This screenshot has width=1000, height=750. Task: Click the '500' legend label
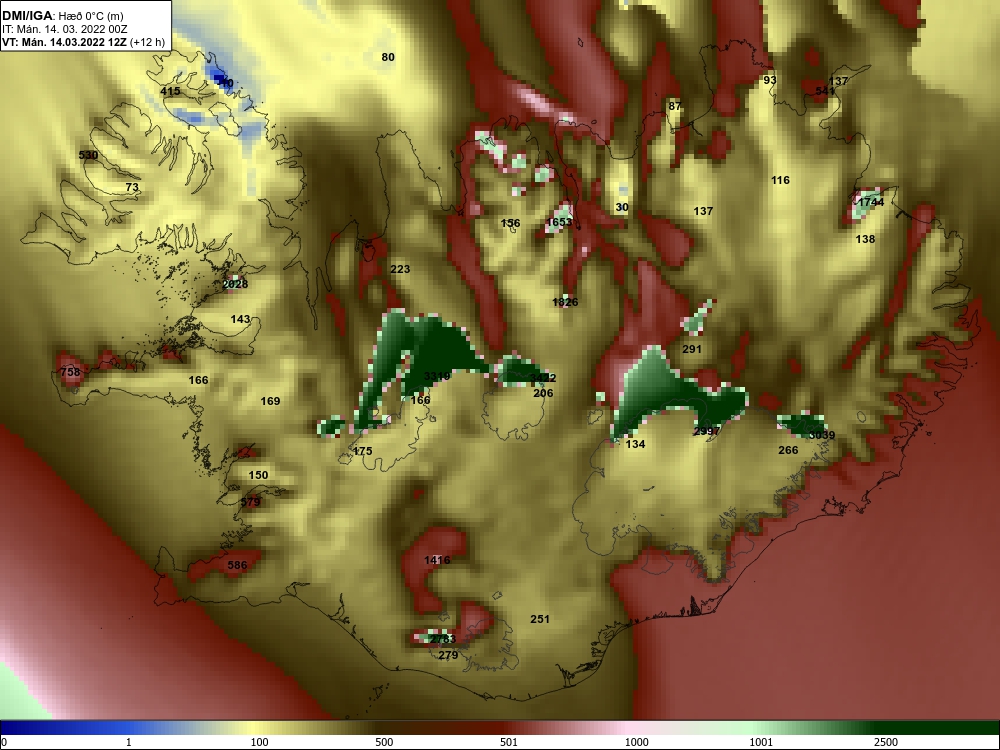pos(384,742)
